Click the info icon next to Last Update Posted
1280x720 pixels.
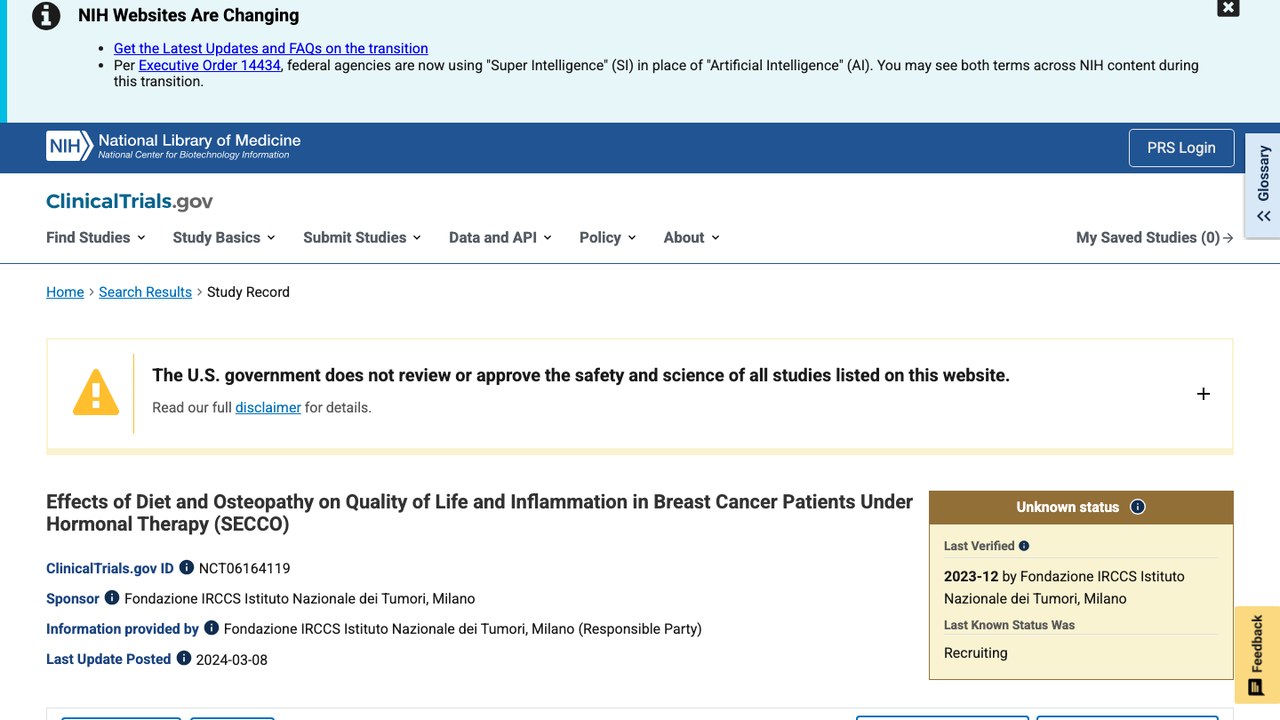pyautogui.click(x=184, y=658)
